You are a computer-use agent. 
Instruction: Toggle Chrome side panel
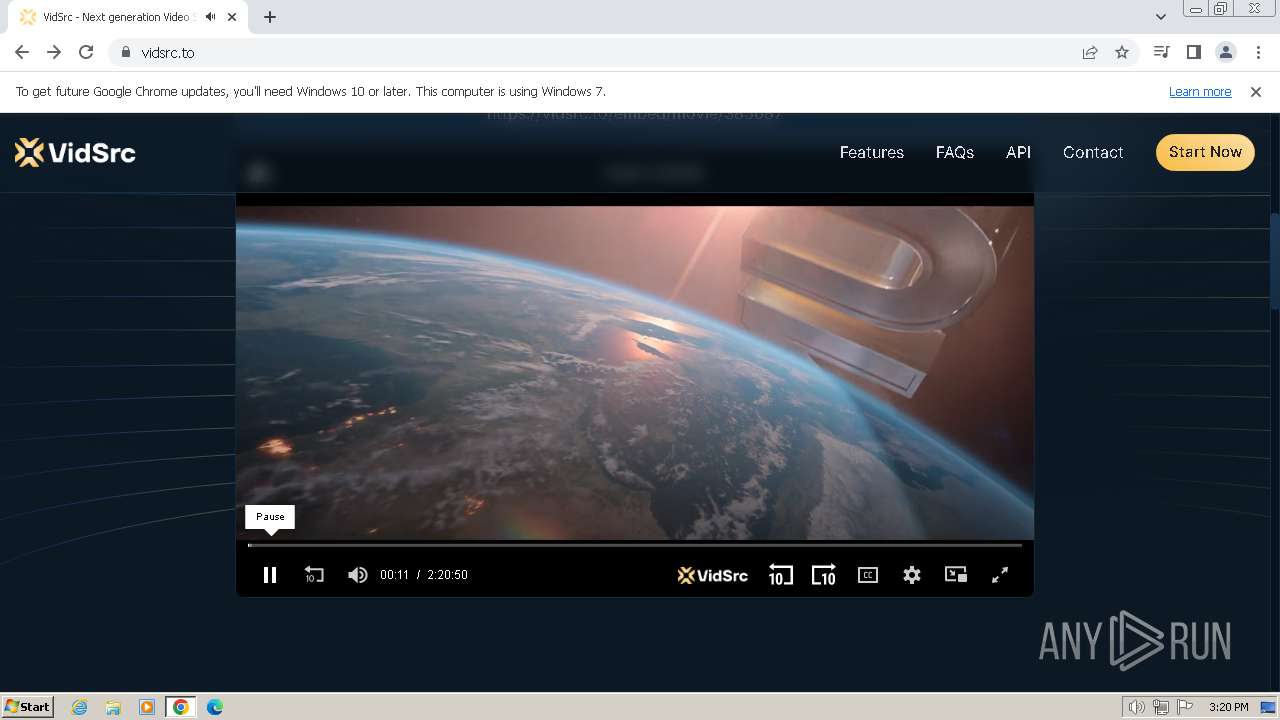[x=1193, y=52]
